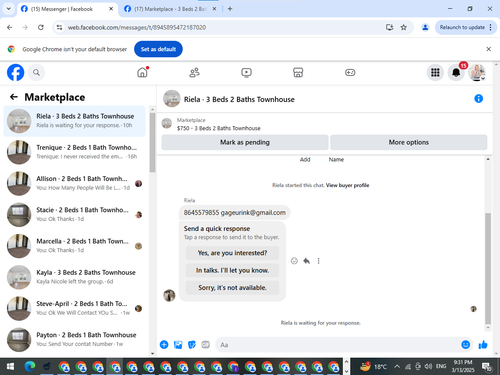Viewport: 500px width, 375px height.
Task: Open the Marketplace storefront icon
Action: [x=298, y=72]
